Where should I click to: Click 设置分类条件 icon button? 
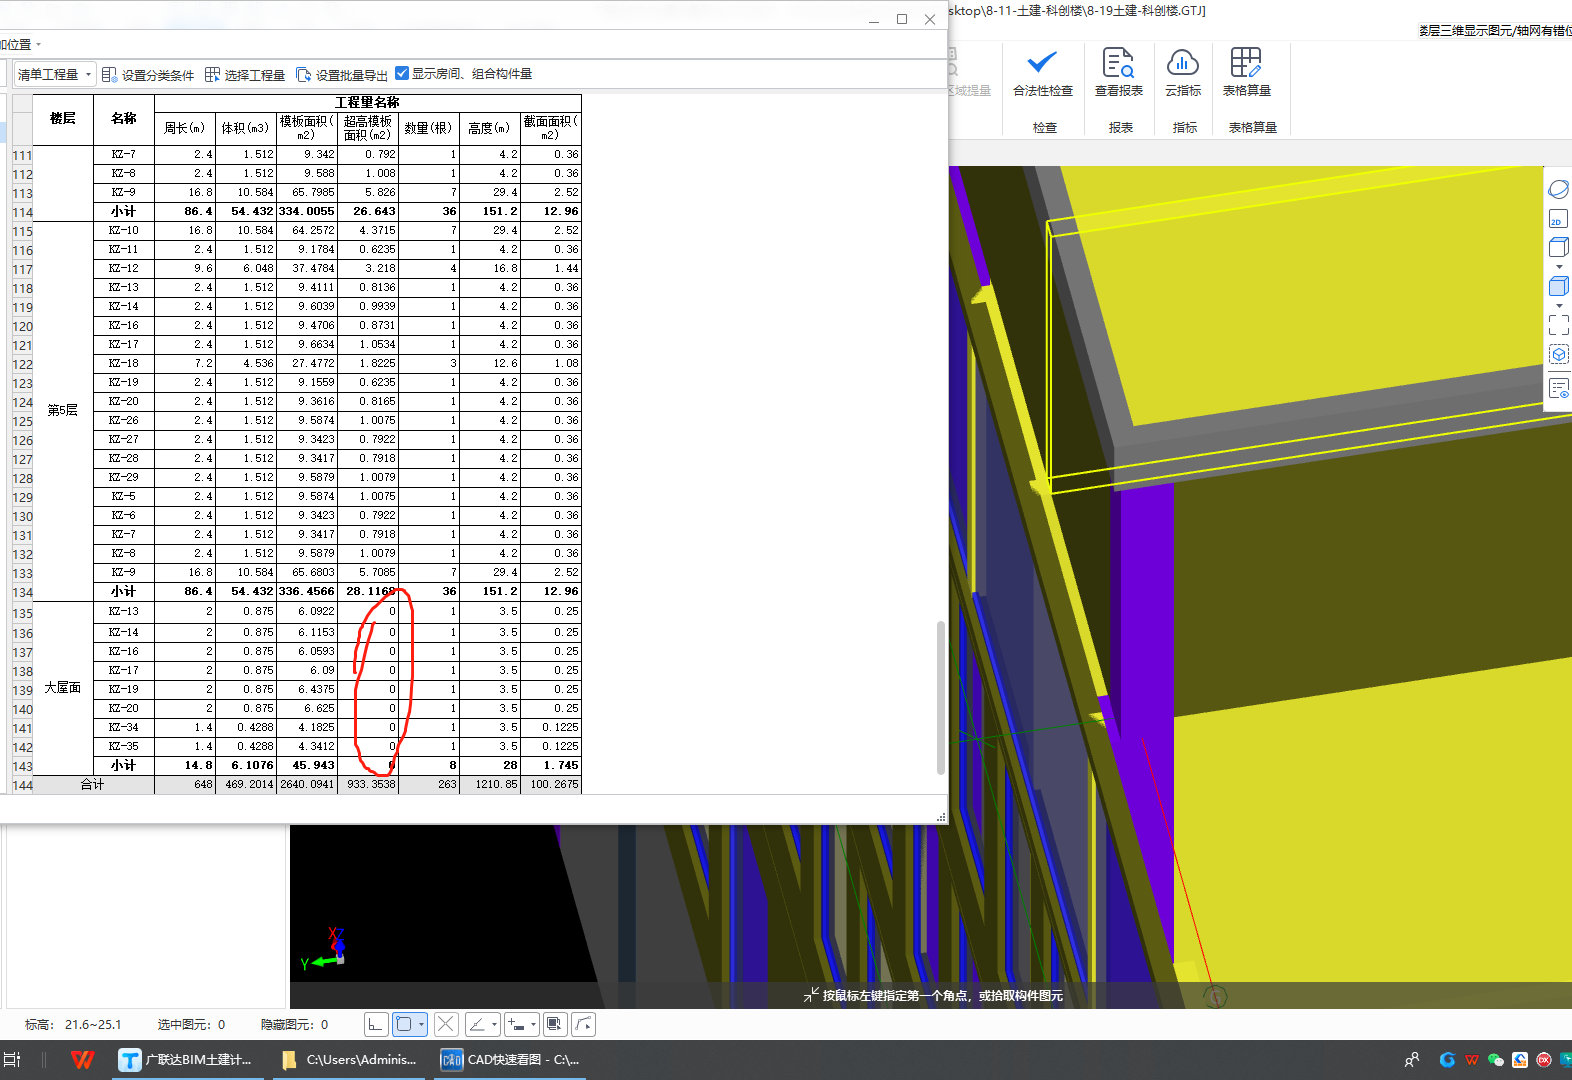pos(148,75)
